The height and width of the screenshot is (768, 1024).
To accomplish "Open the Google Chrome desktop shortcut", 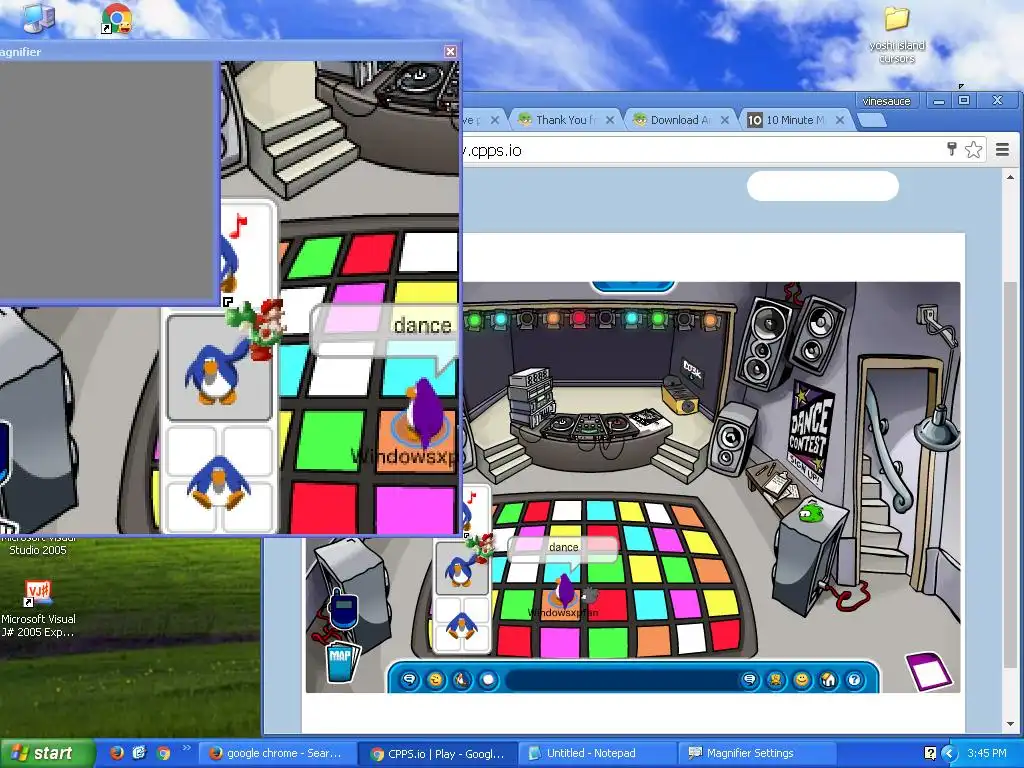I will click(116, 18).
